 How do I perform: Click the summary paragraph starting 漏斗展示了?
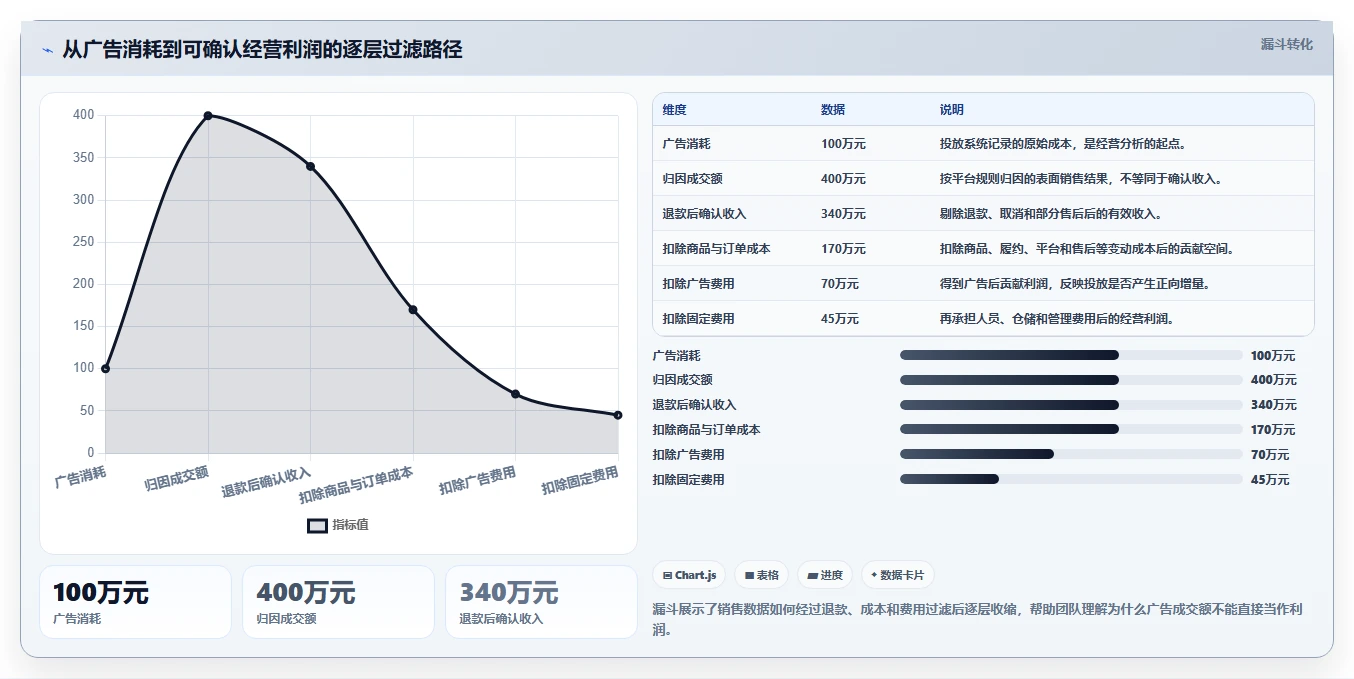click(977, 619)
